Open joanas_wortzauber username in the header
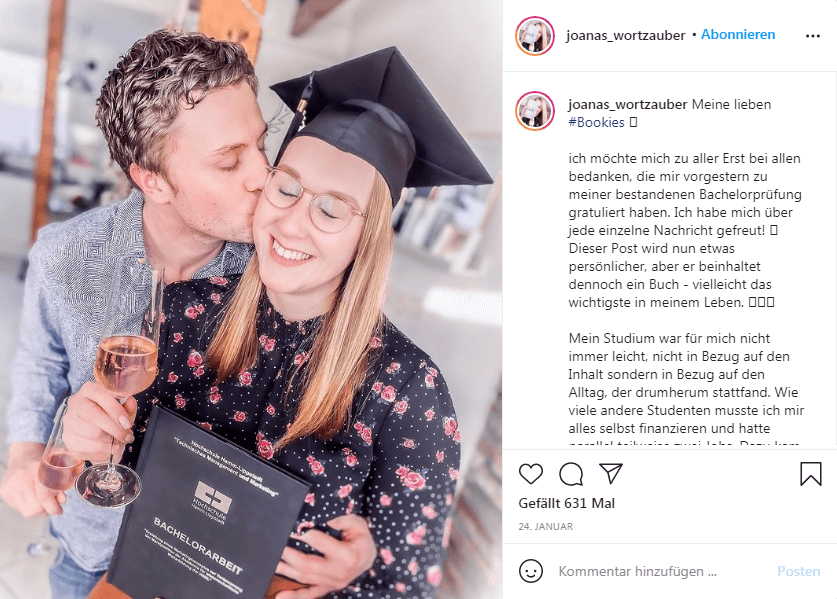 [x=626, y=35]
